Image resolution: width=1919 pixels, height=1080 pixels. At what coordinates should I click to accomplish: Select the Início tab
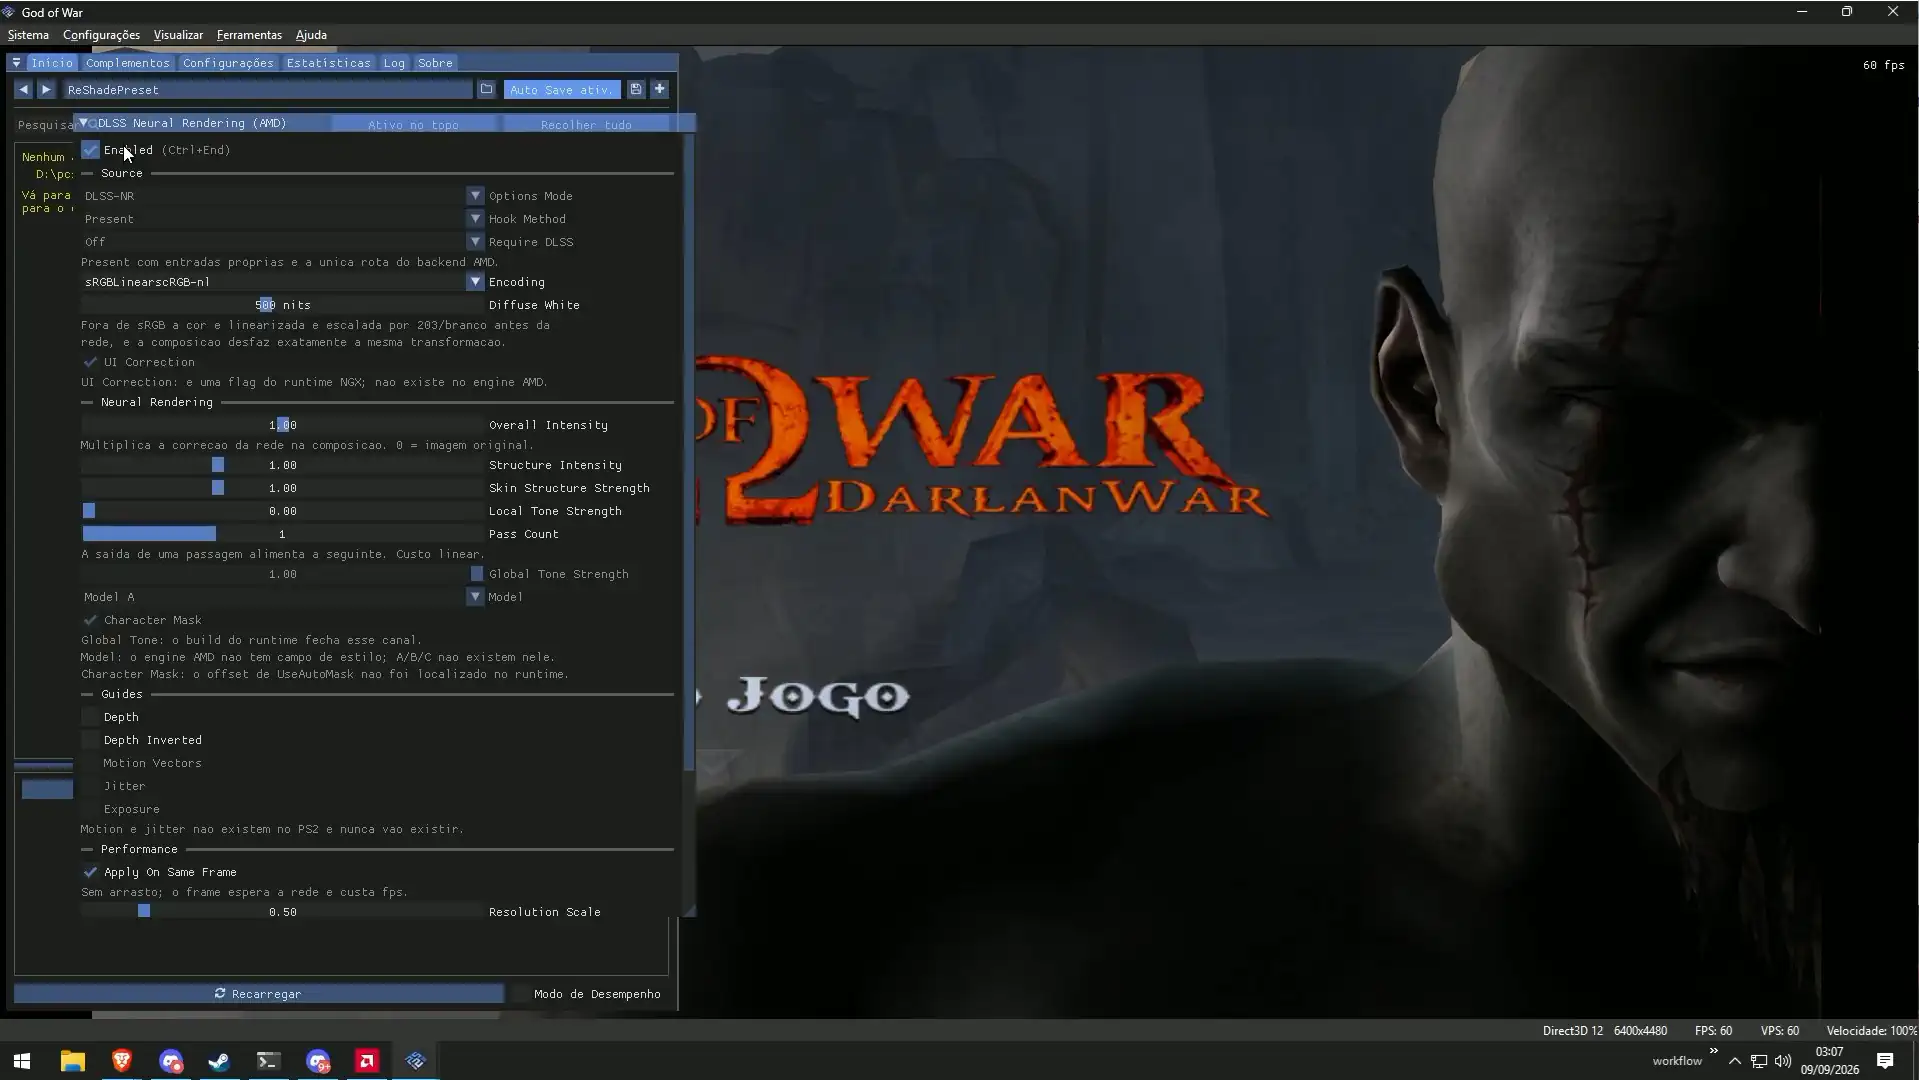click(x=52, y=63)
